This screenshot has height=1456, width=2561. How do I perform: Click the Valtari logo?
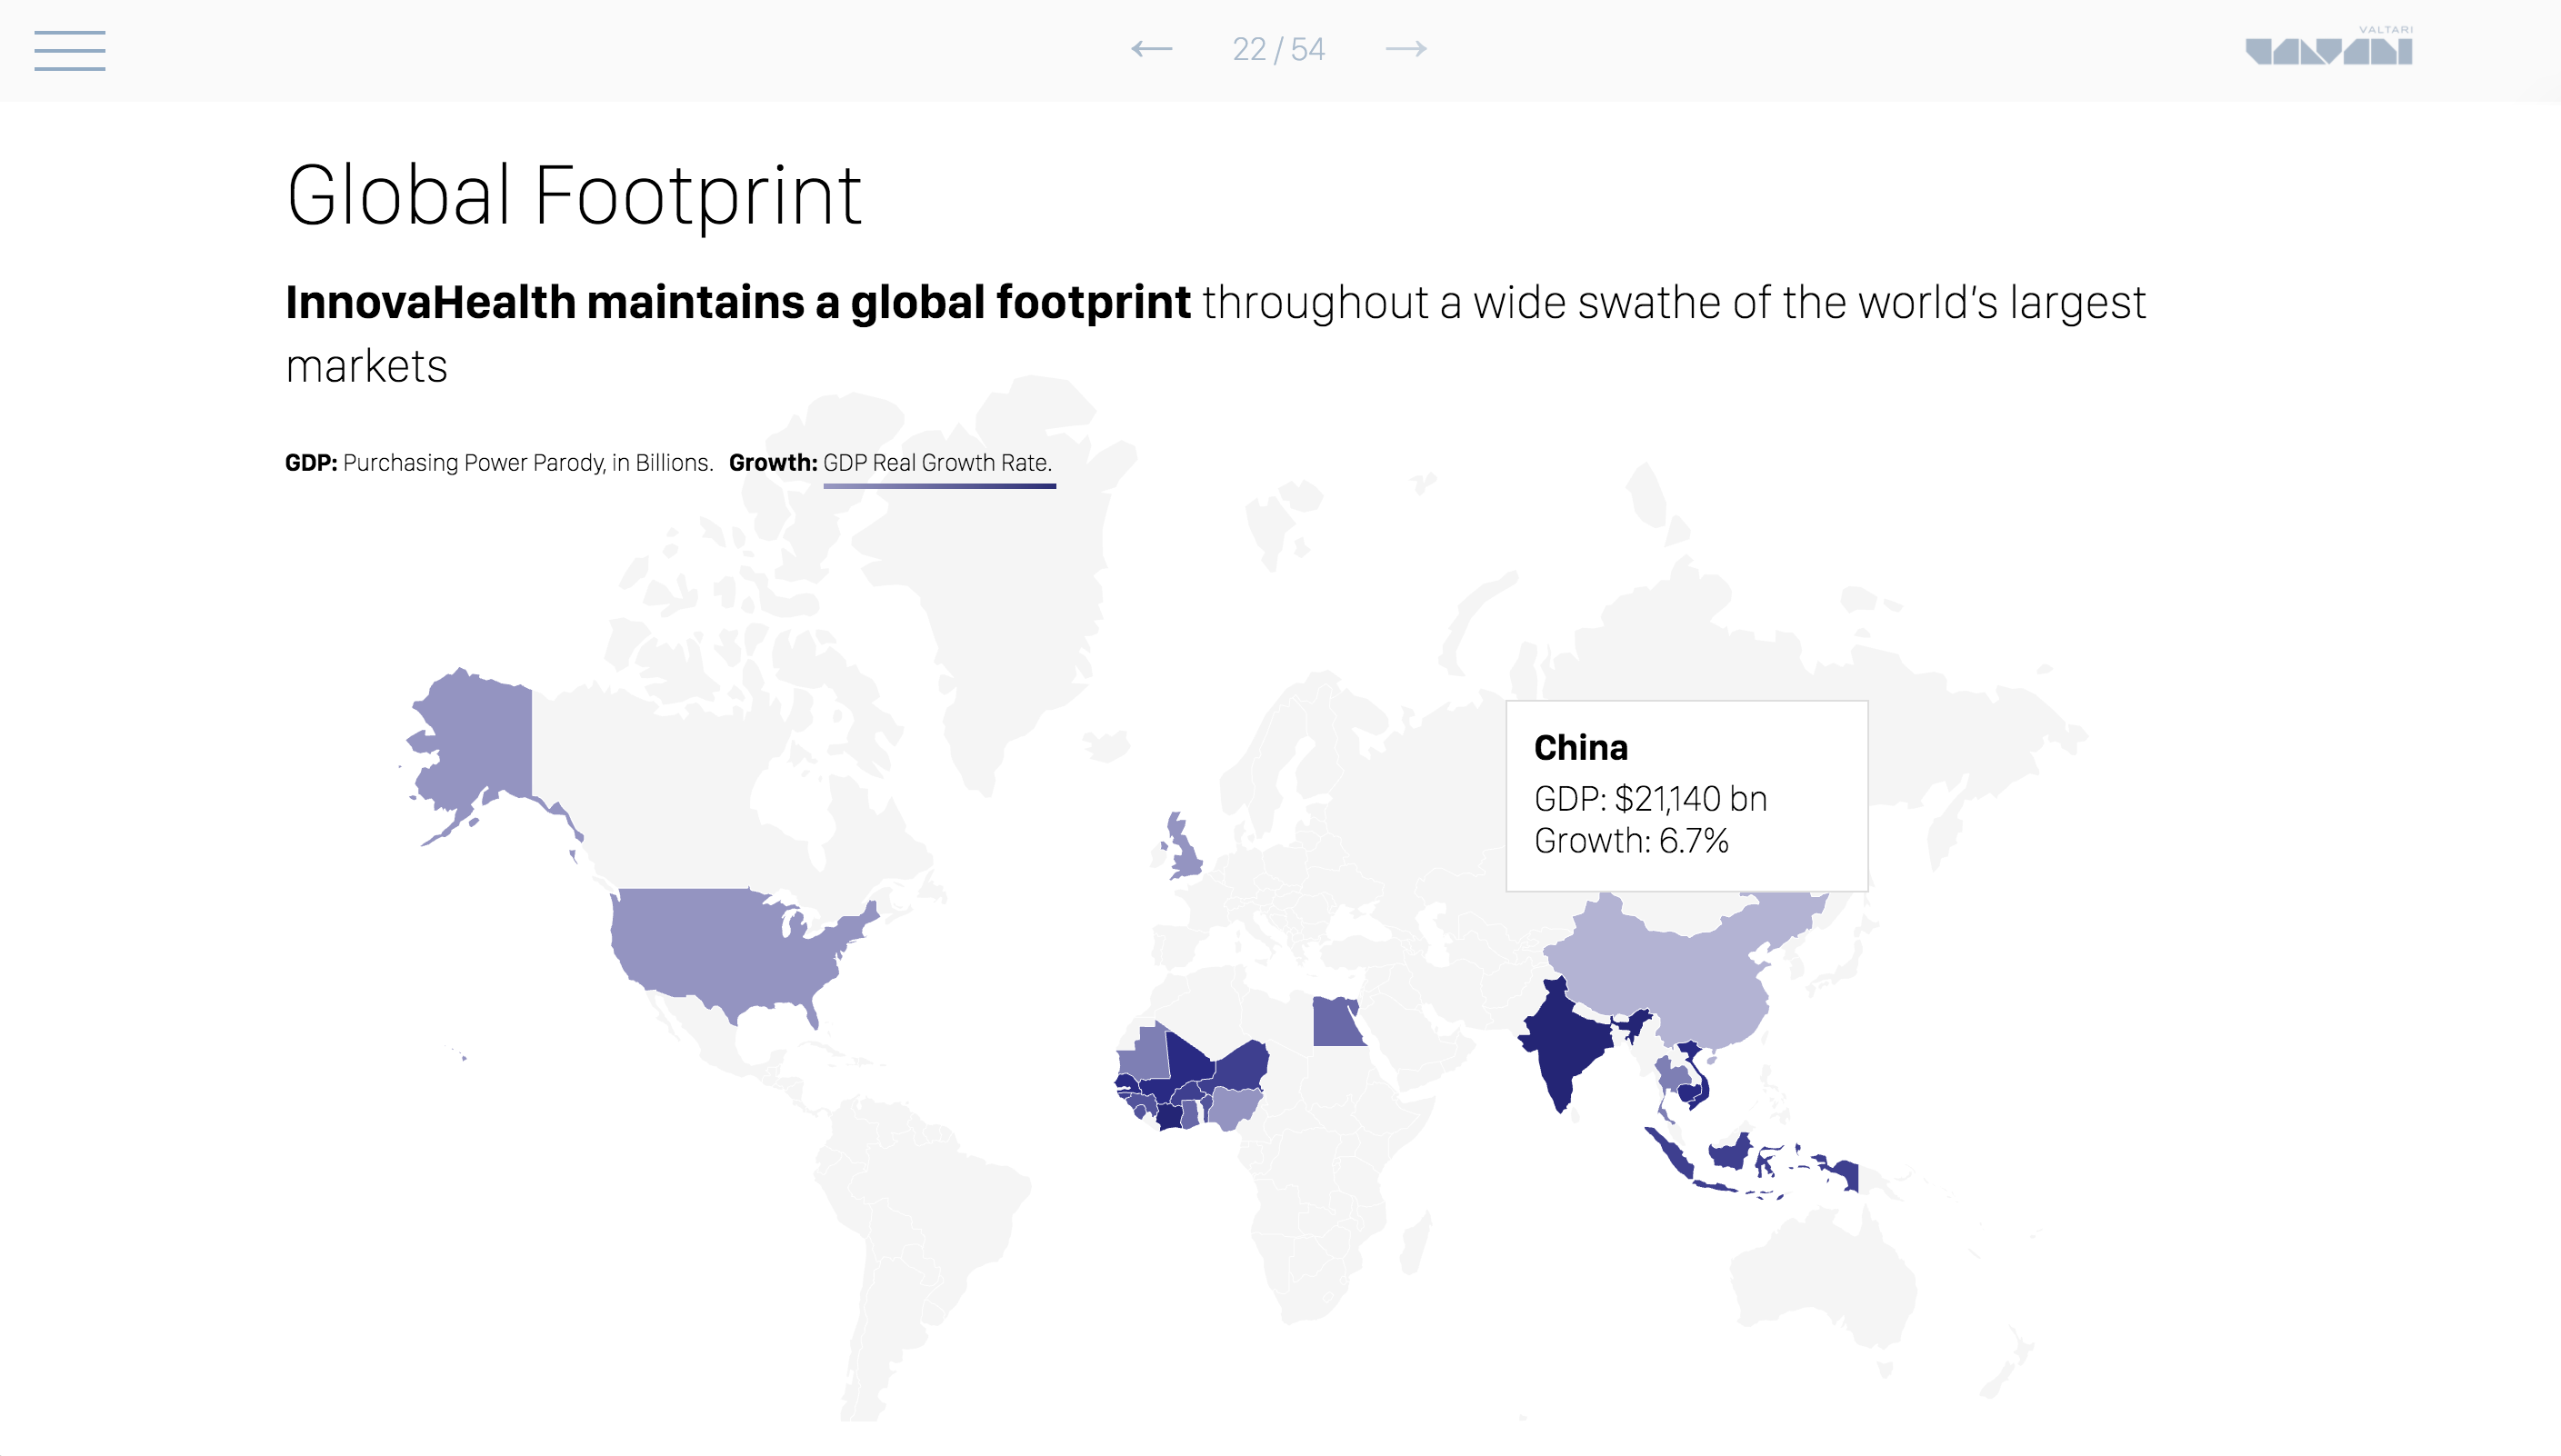(x=2329, y=49)
